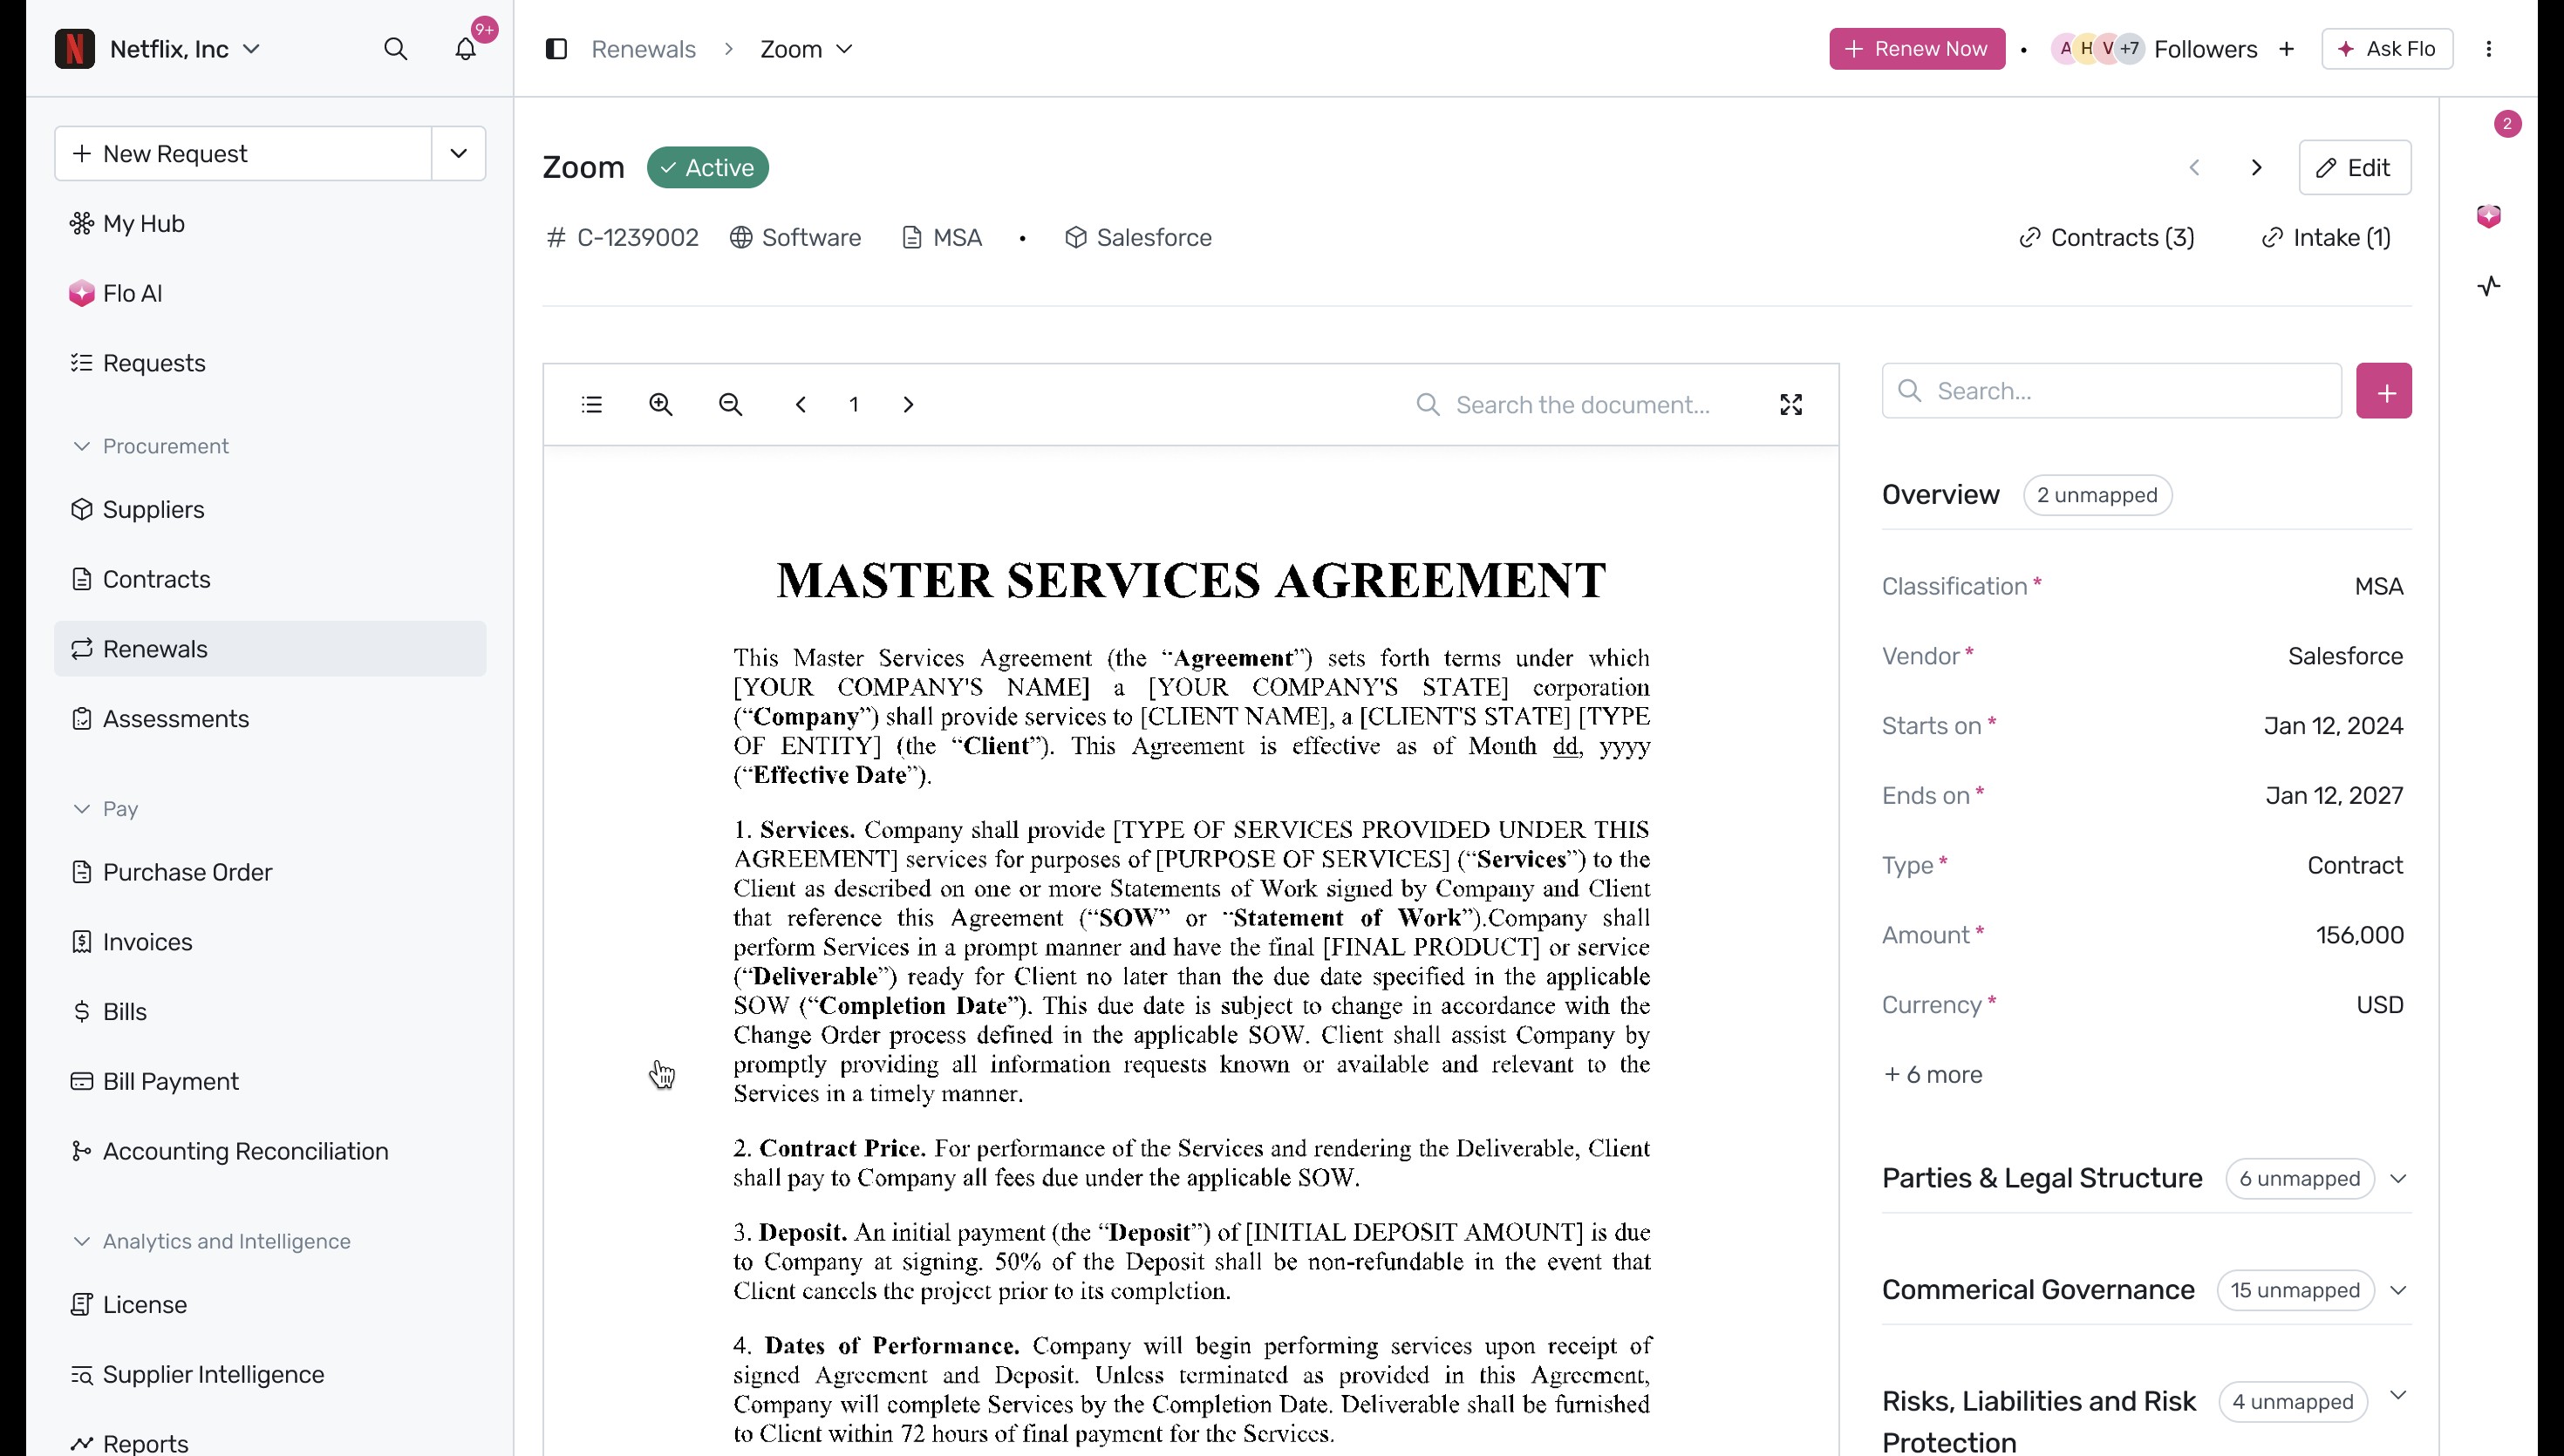Open Contracts in sidebar

tap(270, 579)
